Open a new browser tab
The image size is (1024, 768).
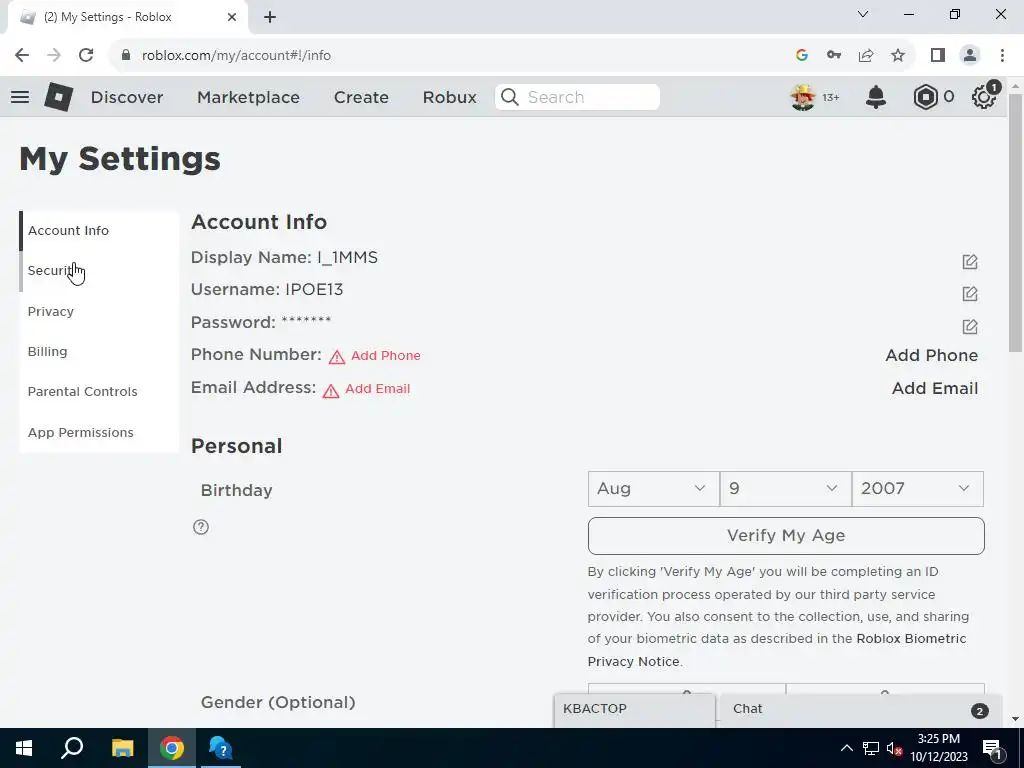(x=270, y=17)
